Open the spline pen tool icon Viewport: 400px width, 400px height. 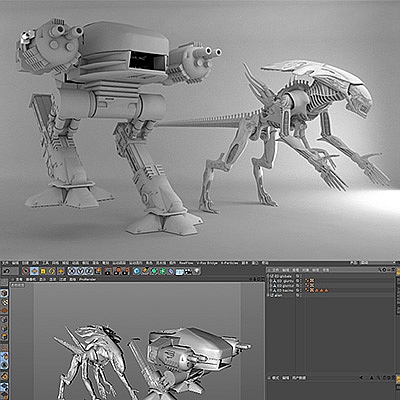(145, 271)
